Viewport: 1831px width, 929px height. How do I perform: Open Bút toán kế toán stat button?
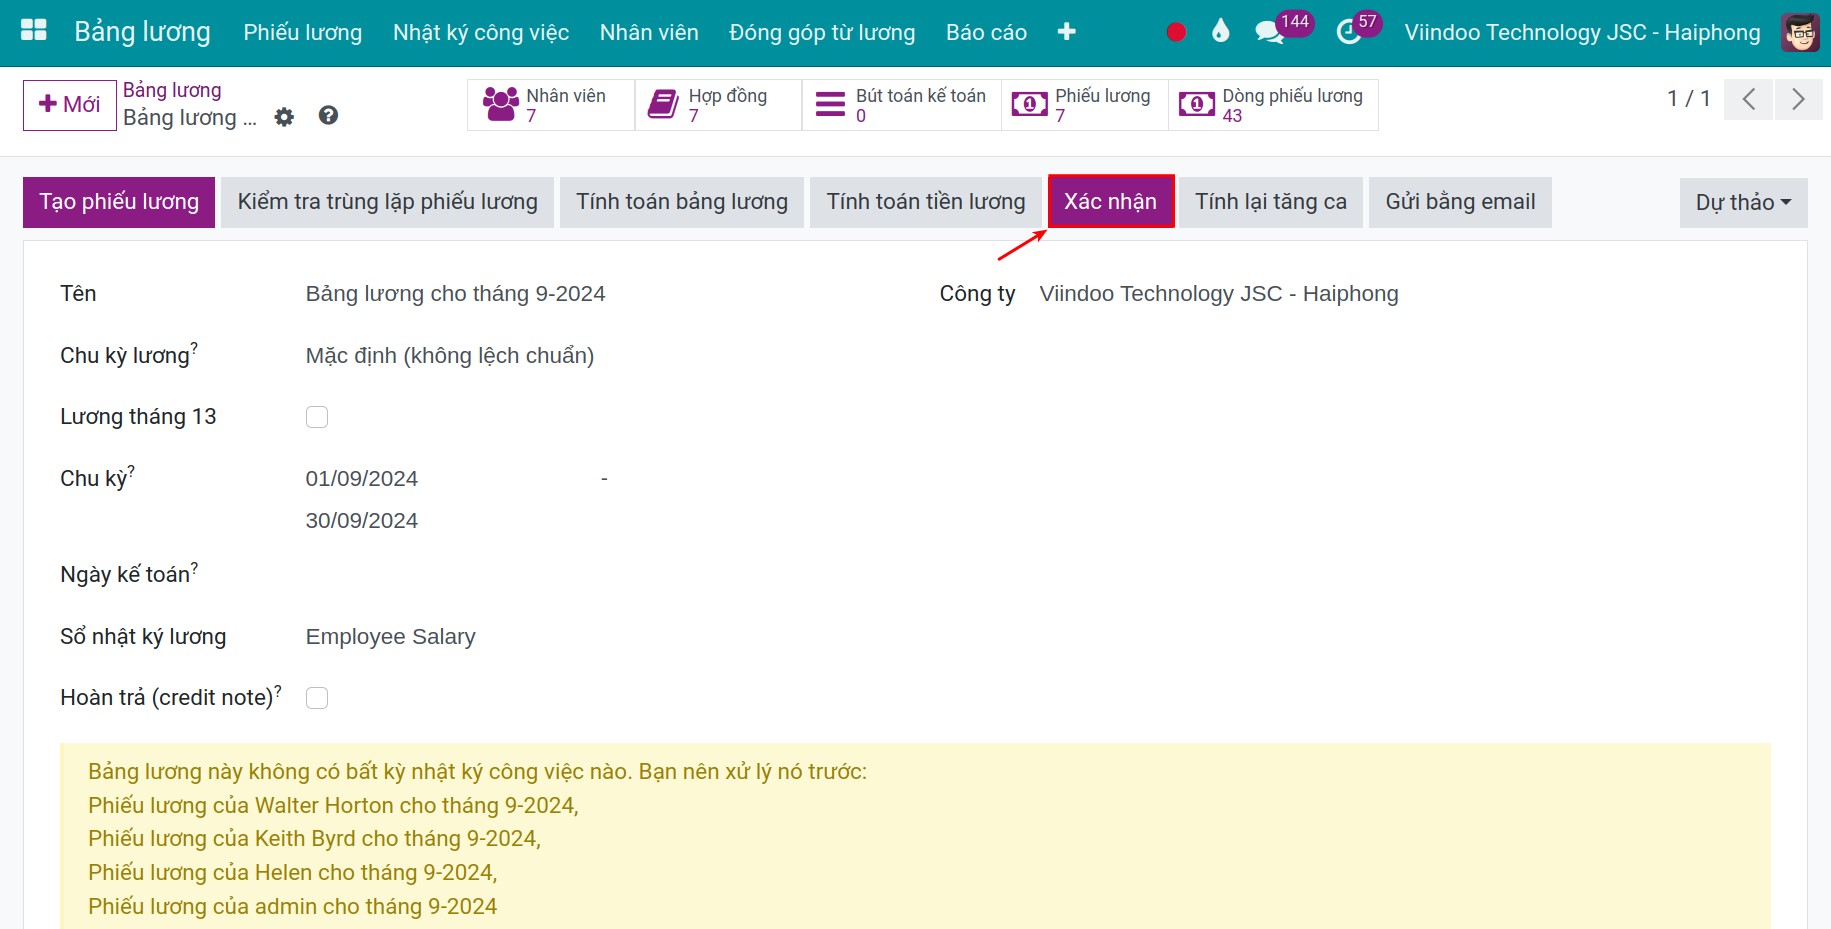(901, 105)
